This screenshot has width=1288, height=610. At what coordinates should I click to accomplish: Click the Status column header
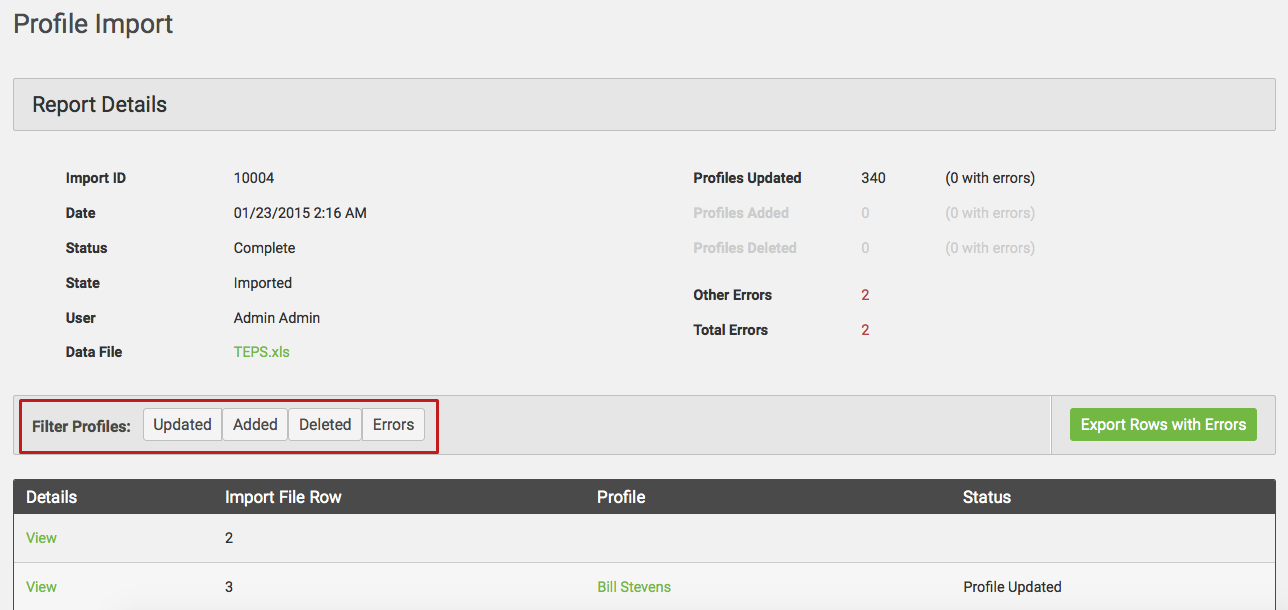[x=987, y=497]
